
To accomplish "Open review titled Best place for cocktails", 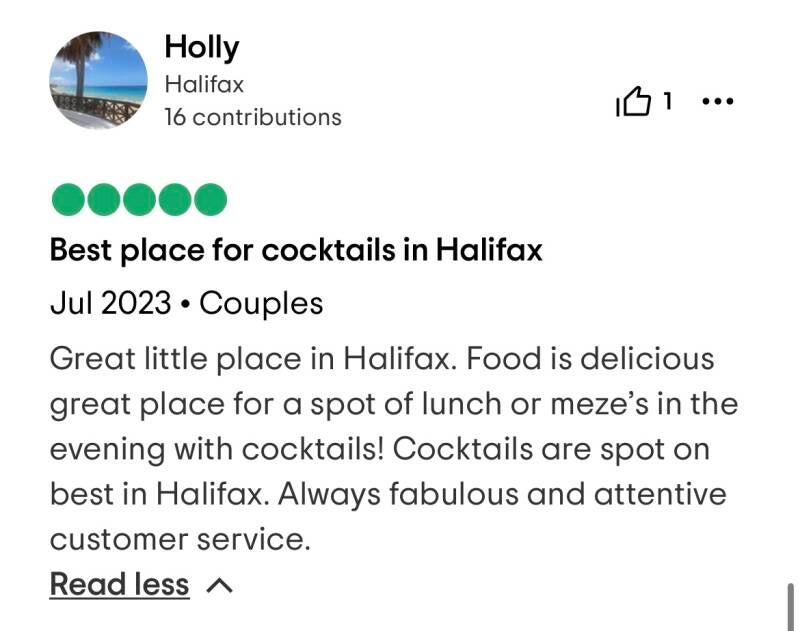I will click(x=296, y=250).
